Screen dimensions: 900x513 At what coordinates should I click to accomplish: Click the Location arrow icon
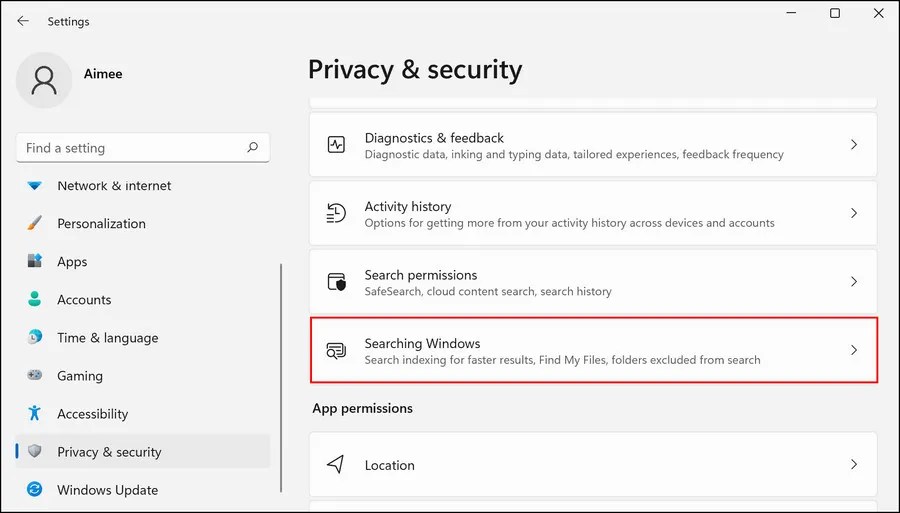pyautogui.click(x=336, y=464)
